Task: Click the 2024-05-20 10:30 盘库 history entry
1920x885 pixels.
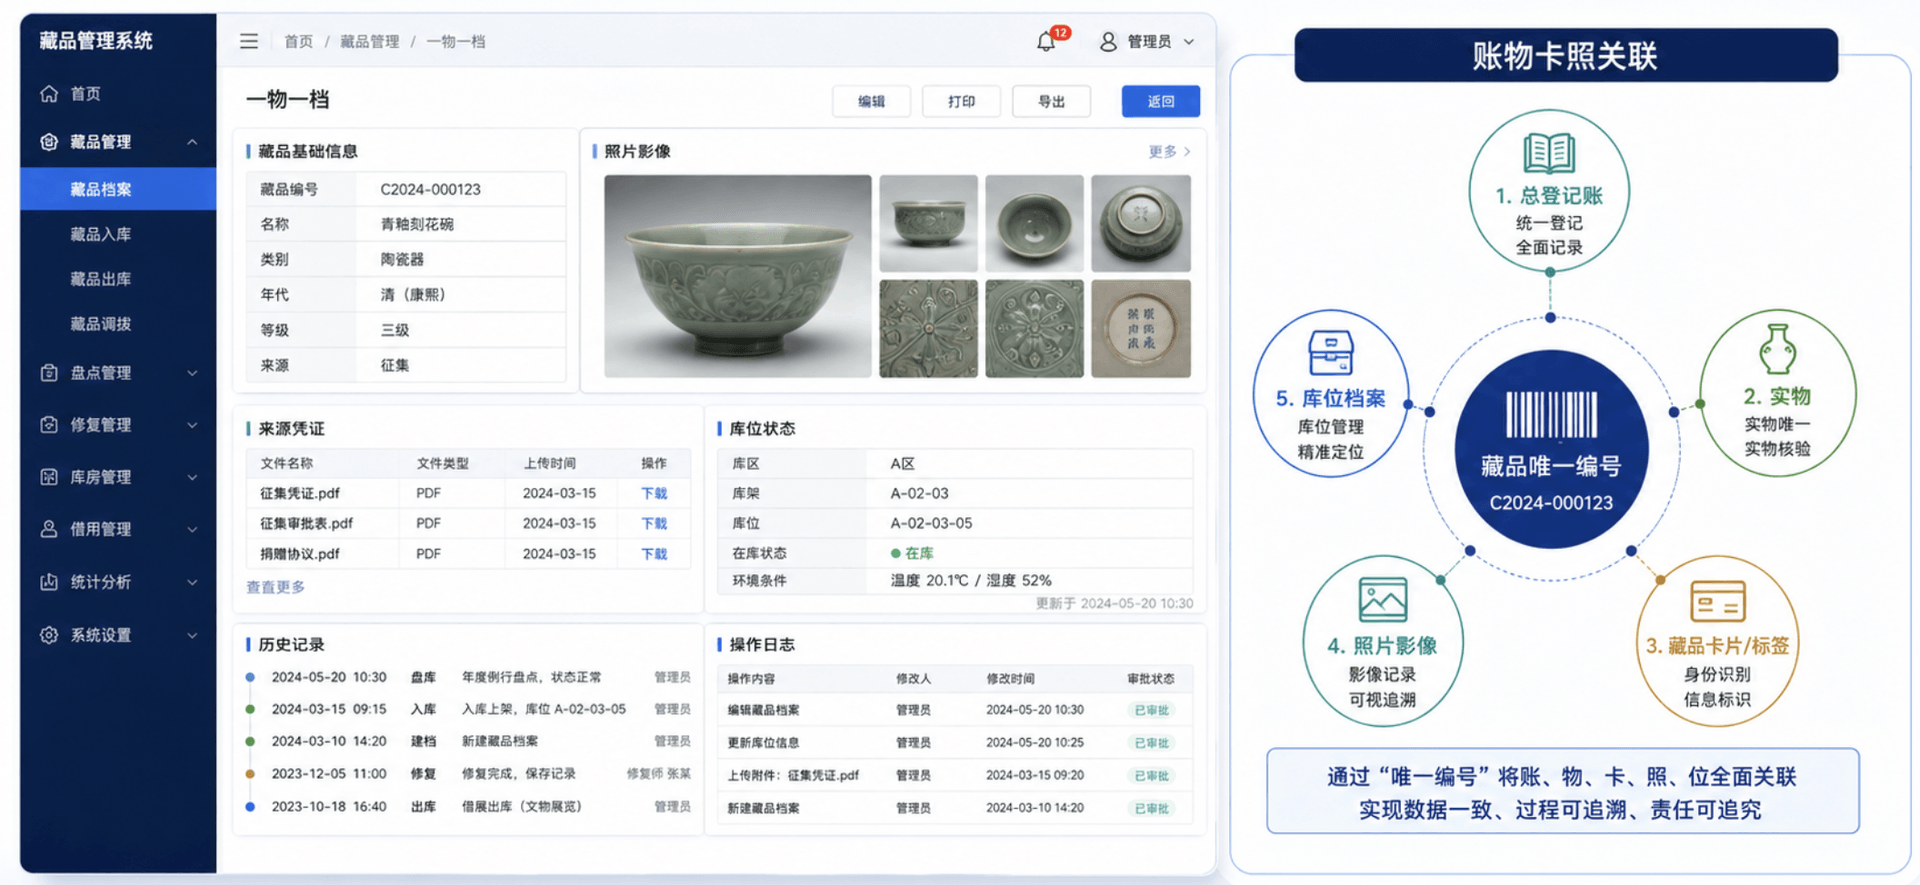Action: 470,677
